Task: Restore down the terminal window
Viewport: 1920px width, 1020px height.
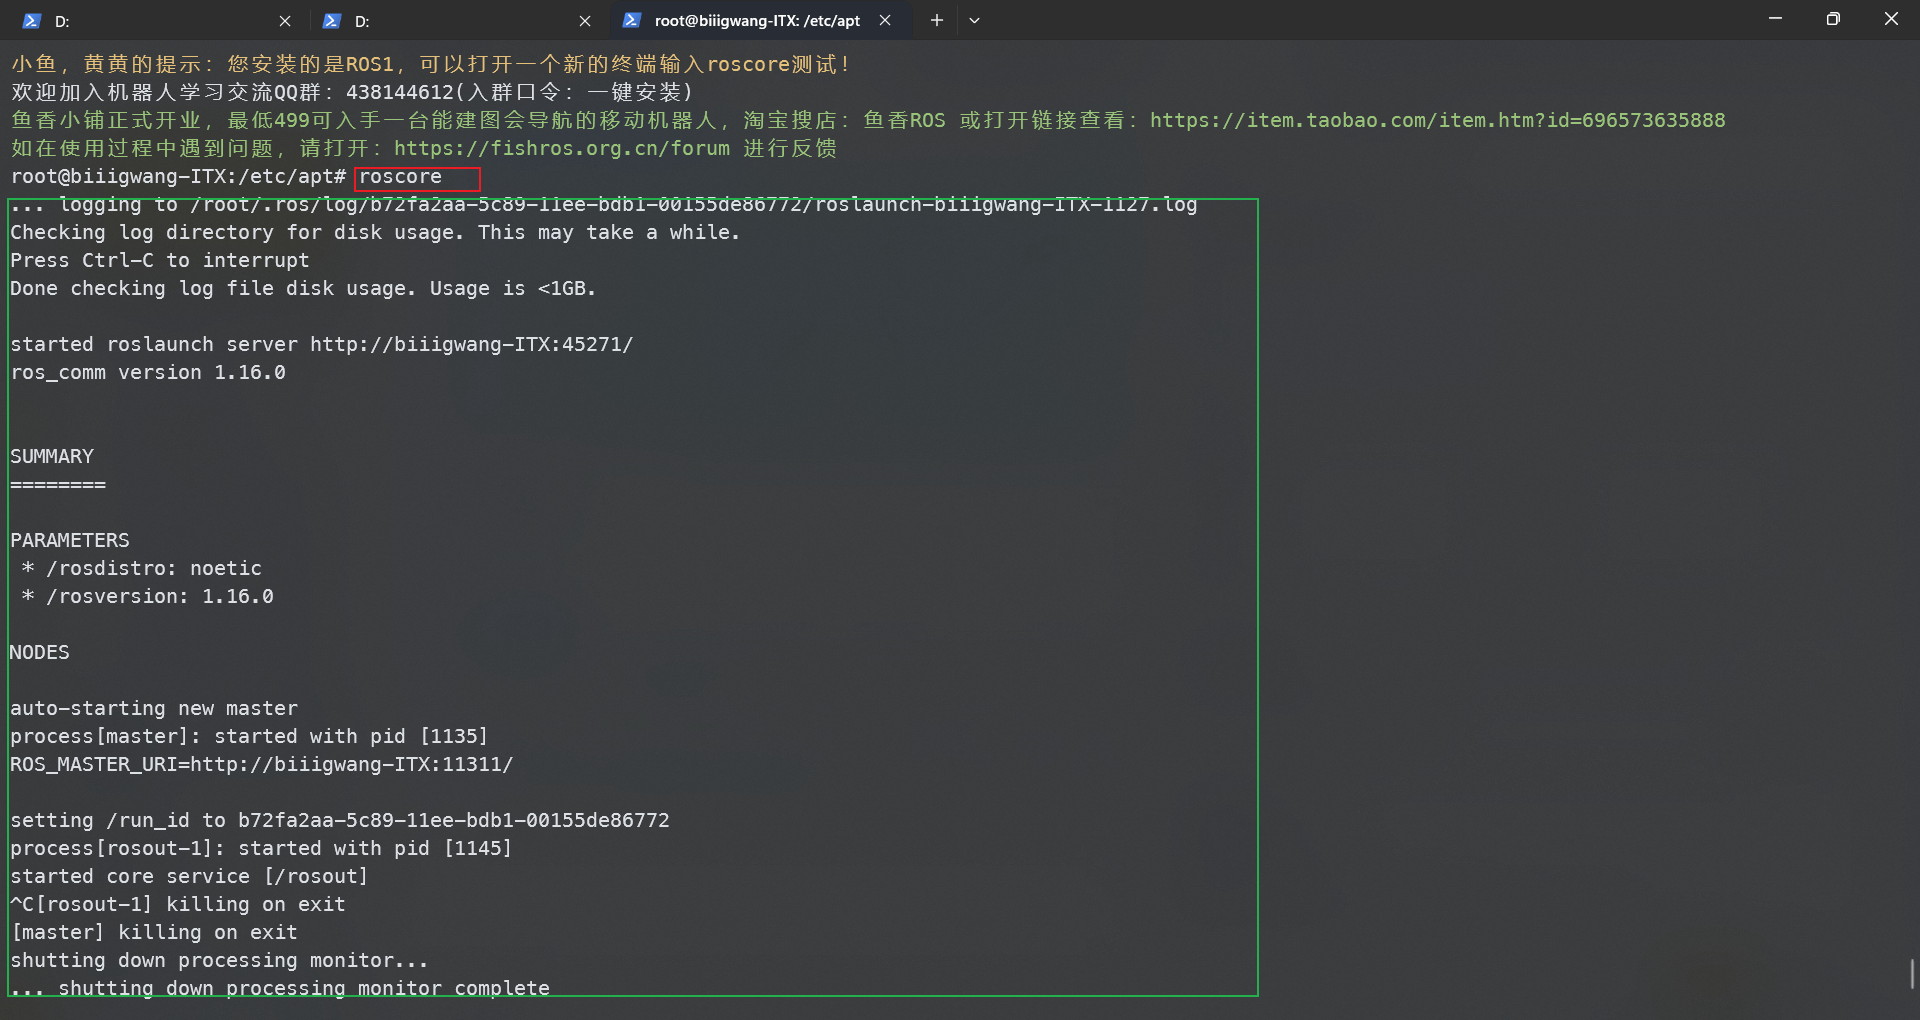Action: [x=1833, y=19]
